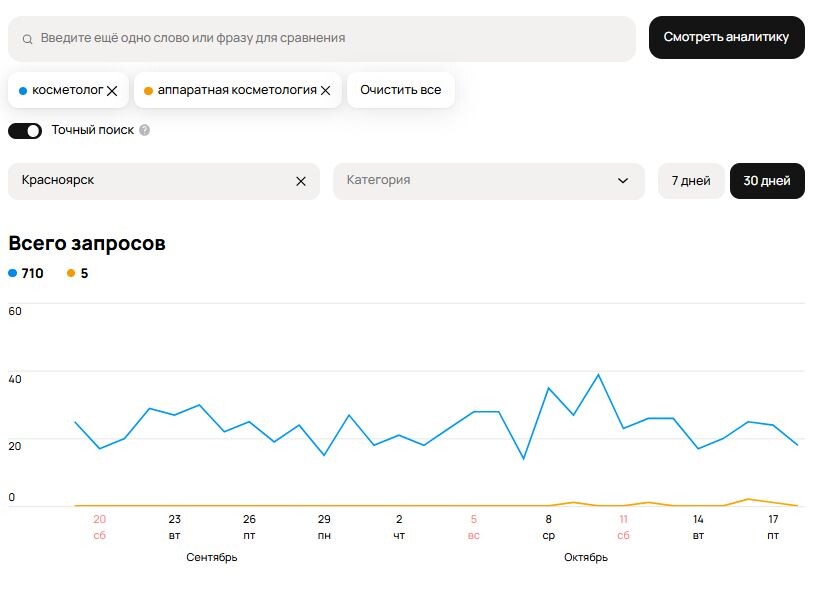818x590 pixels.
Task: Click the orange 5 legend marker
Action: click(x=70, y=273)
